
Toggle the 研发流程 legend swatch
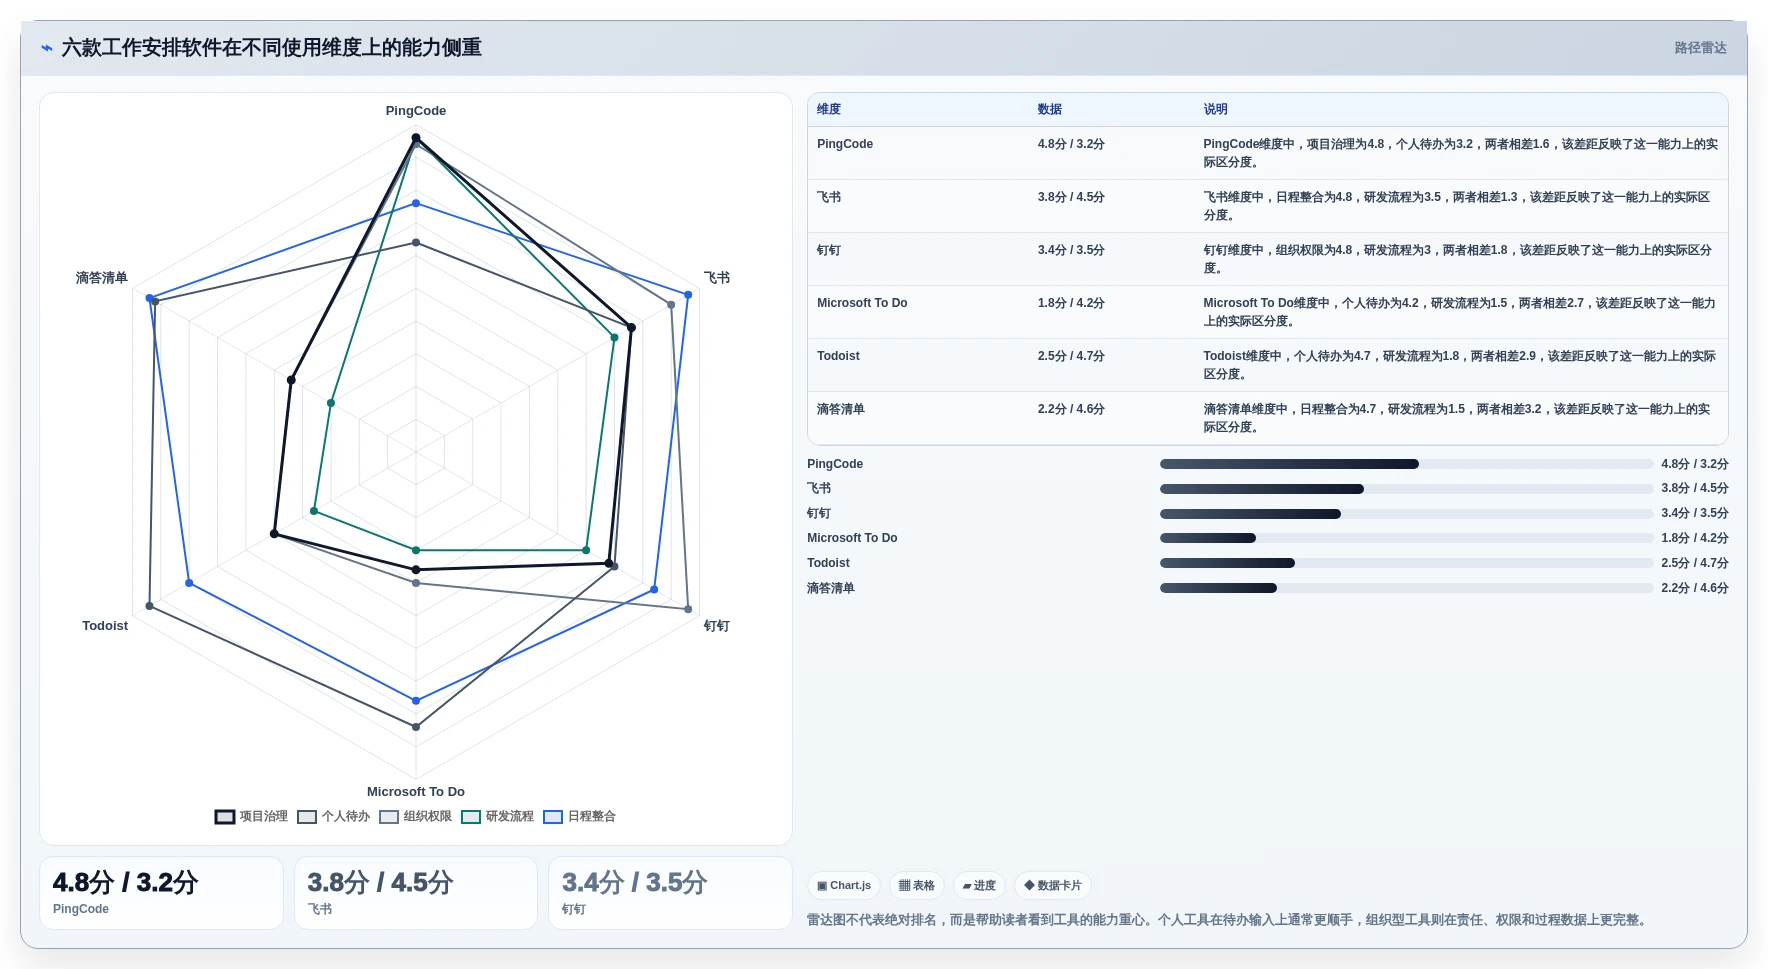coord(471,817)
